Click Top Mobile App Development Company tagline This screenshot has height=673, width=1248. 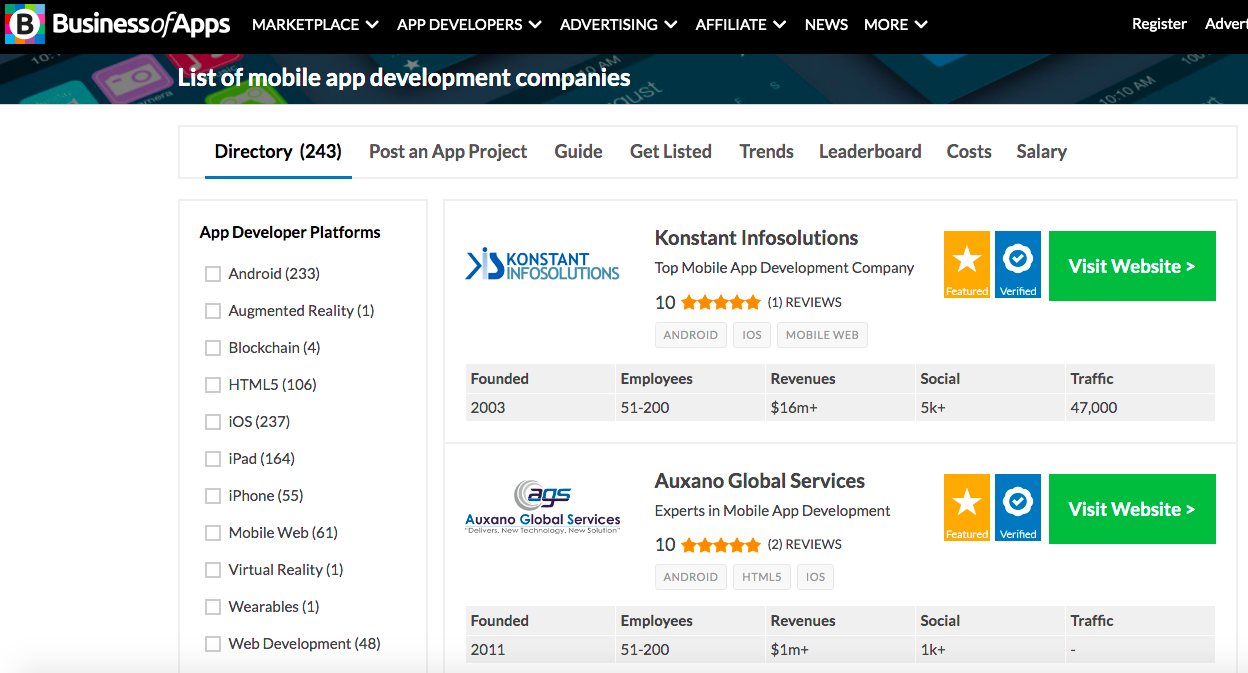click(x=784, y=268)
